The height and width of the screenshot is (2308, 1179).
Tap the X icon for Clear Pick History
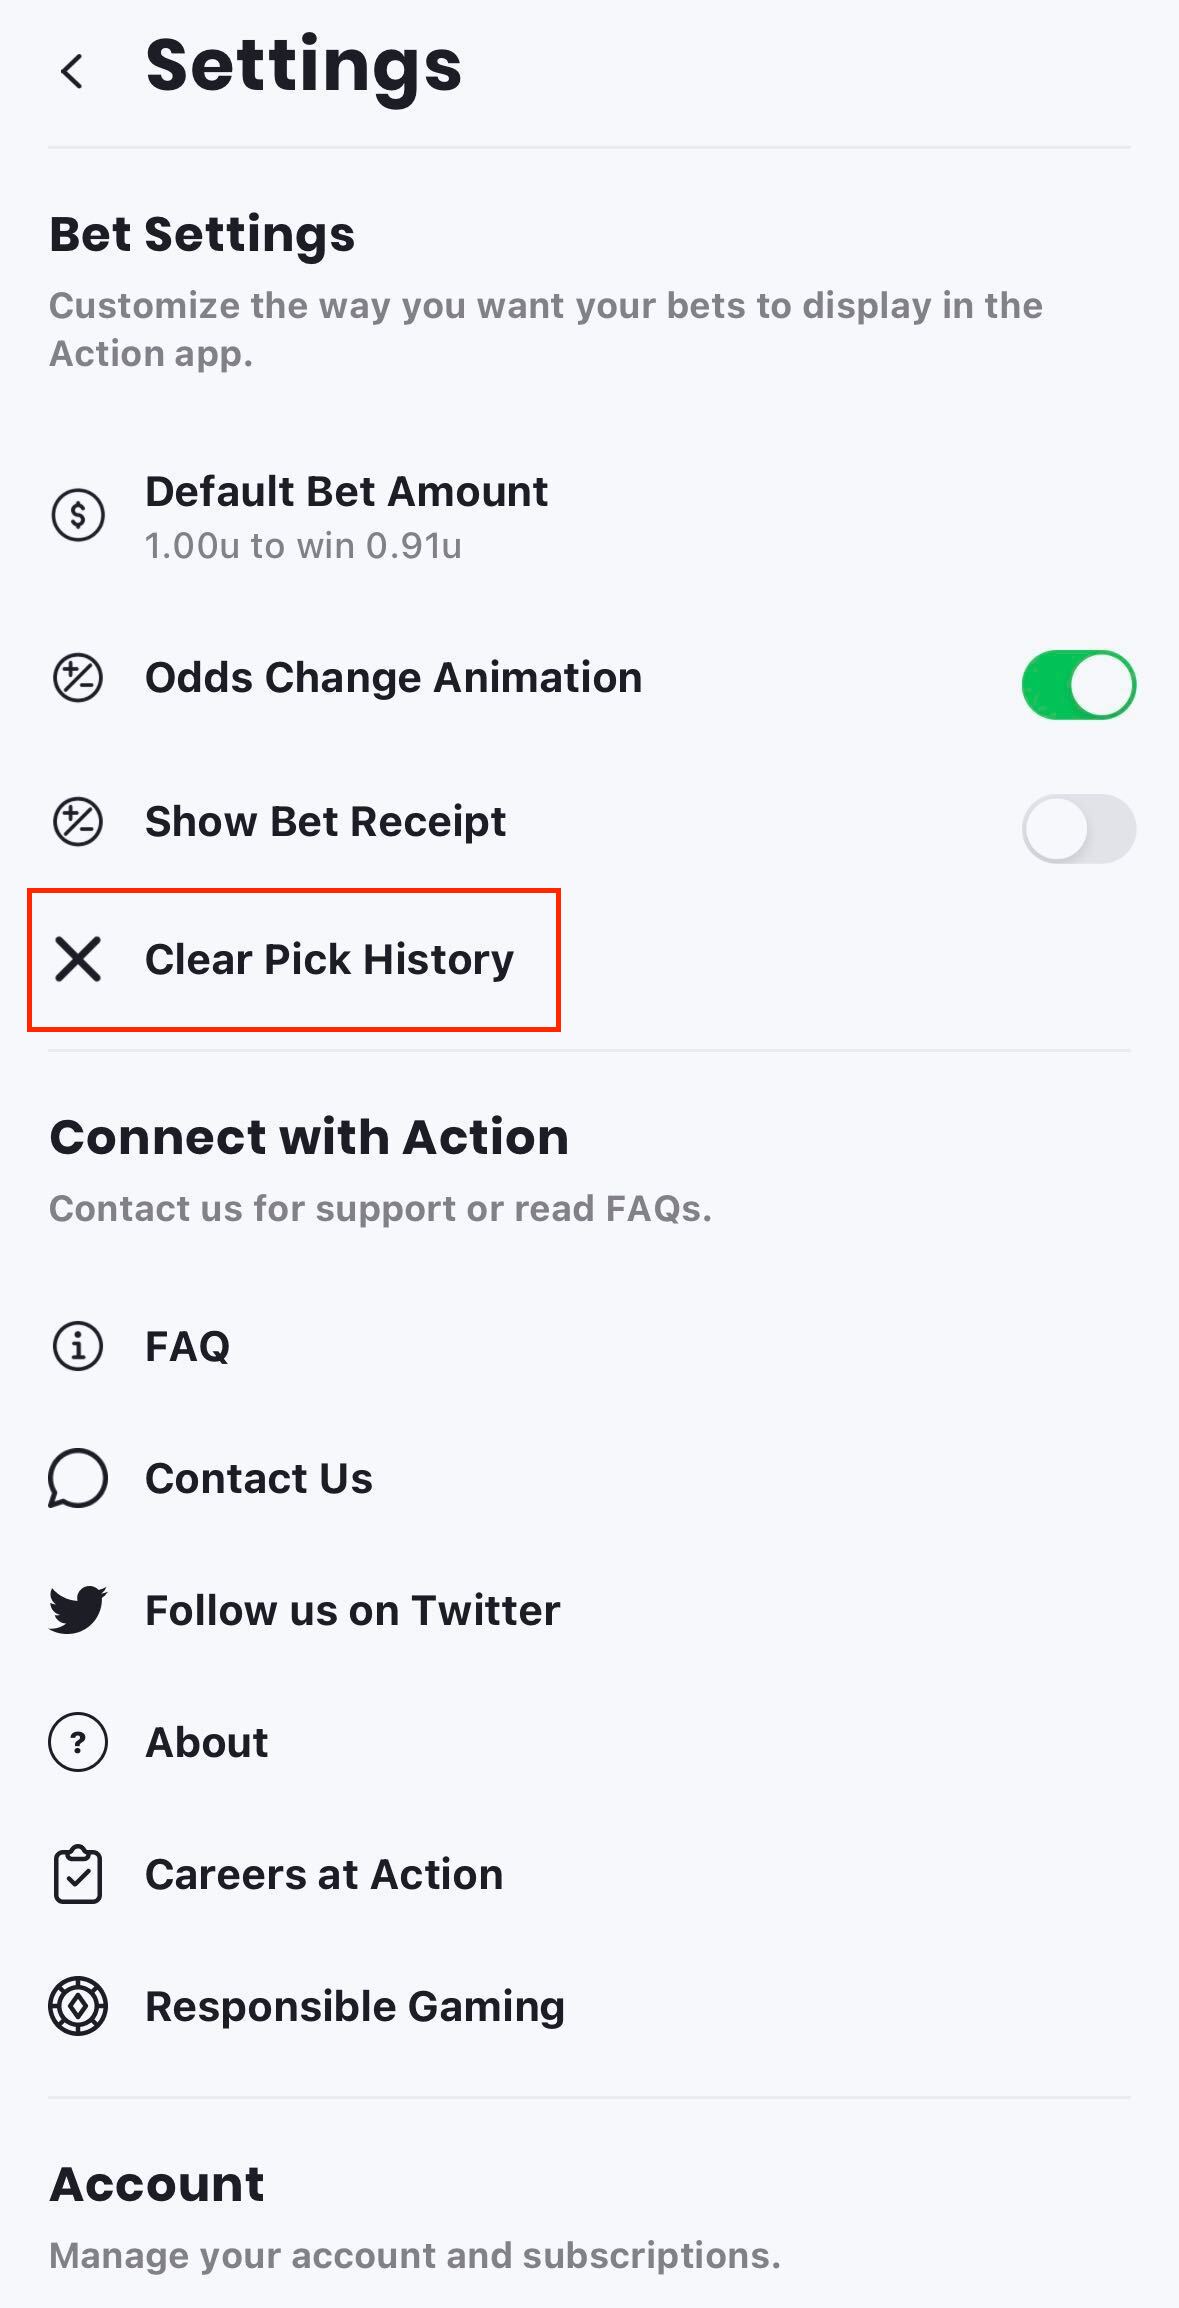78,959
